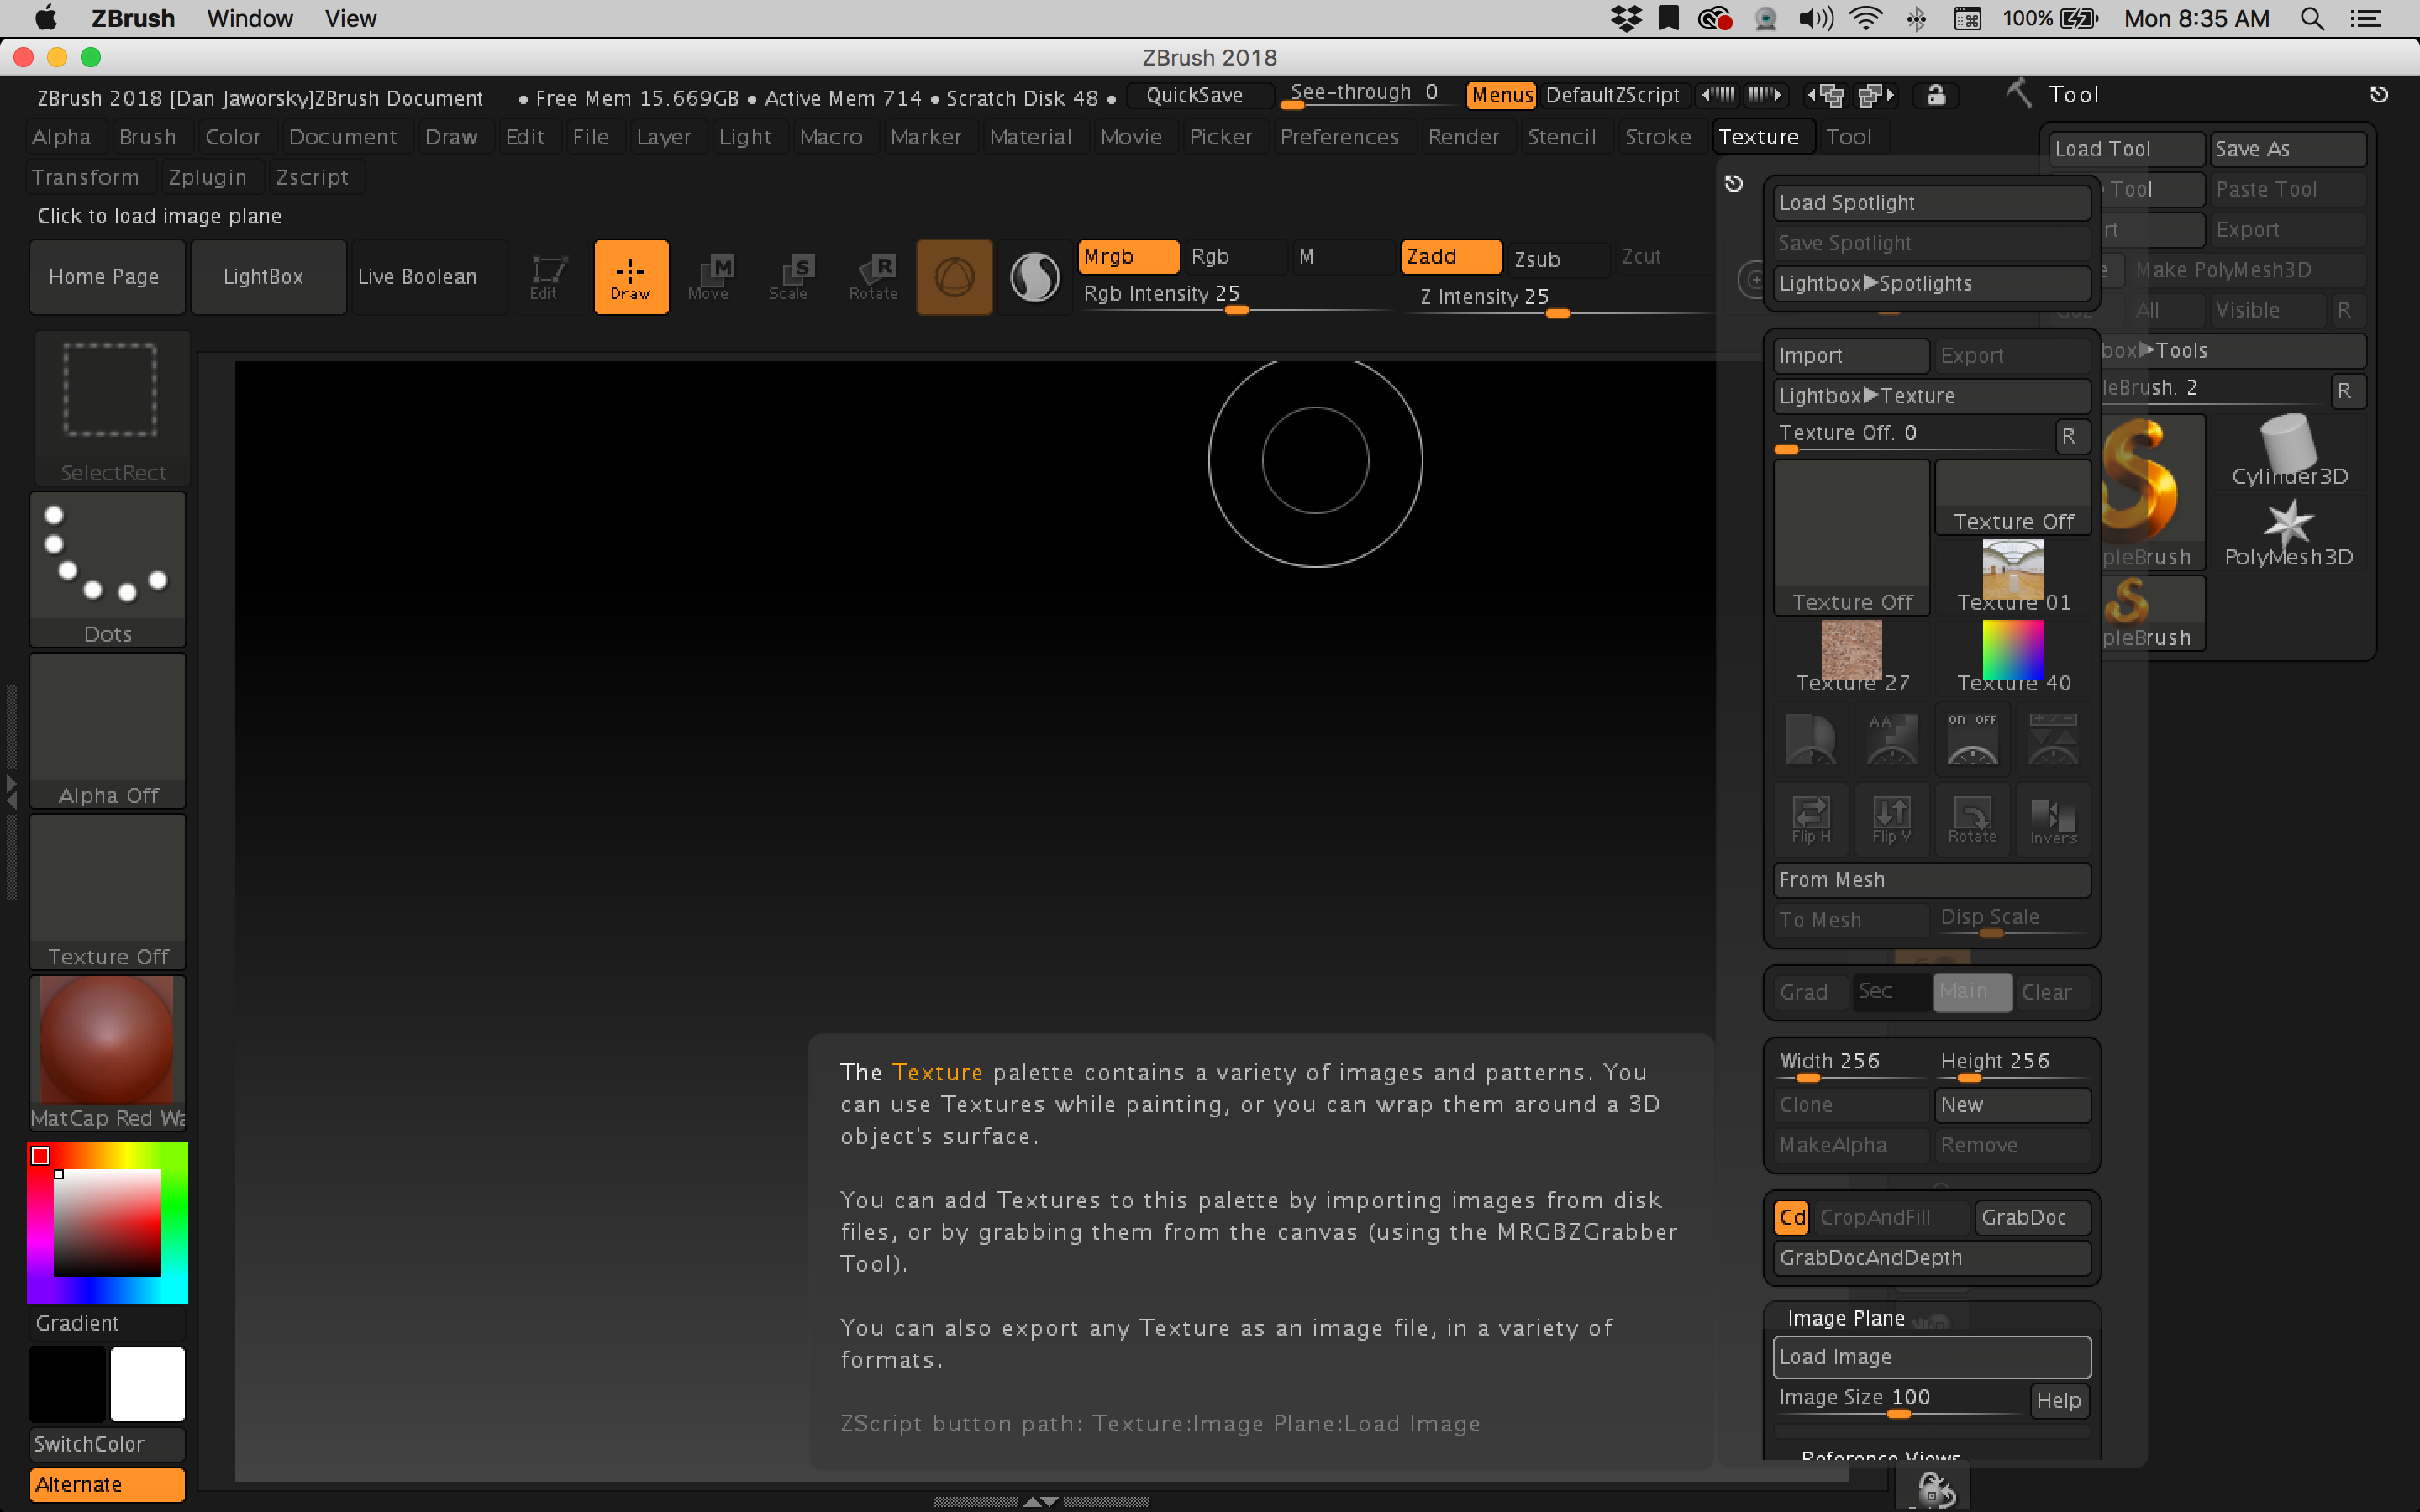Toggle the Alternate color button
This screenshot has height=1512, width=2420.
click(x=107, y=1485)
